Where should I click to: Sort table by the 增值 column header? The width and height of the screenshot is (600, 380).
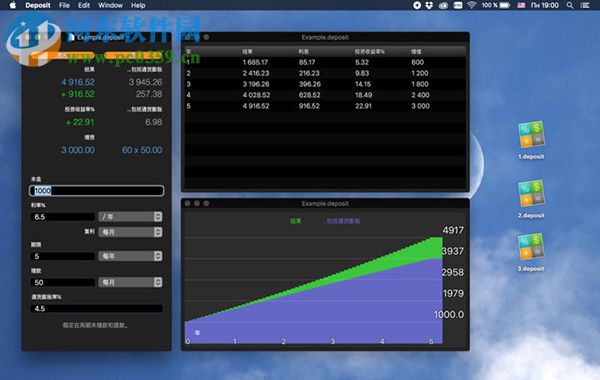click(416, 51)
